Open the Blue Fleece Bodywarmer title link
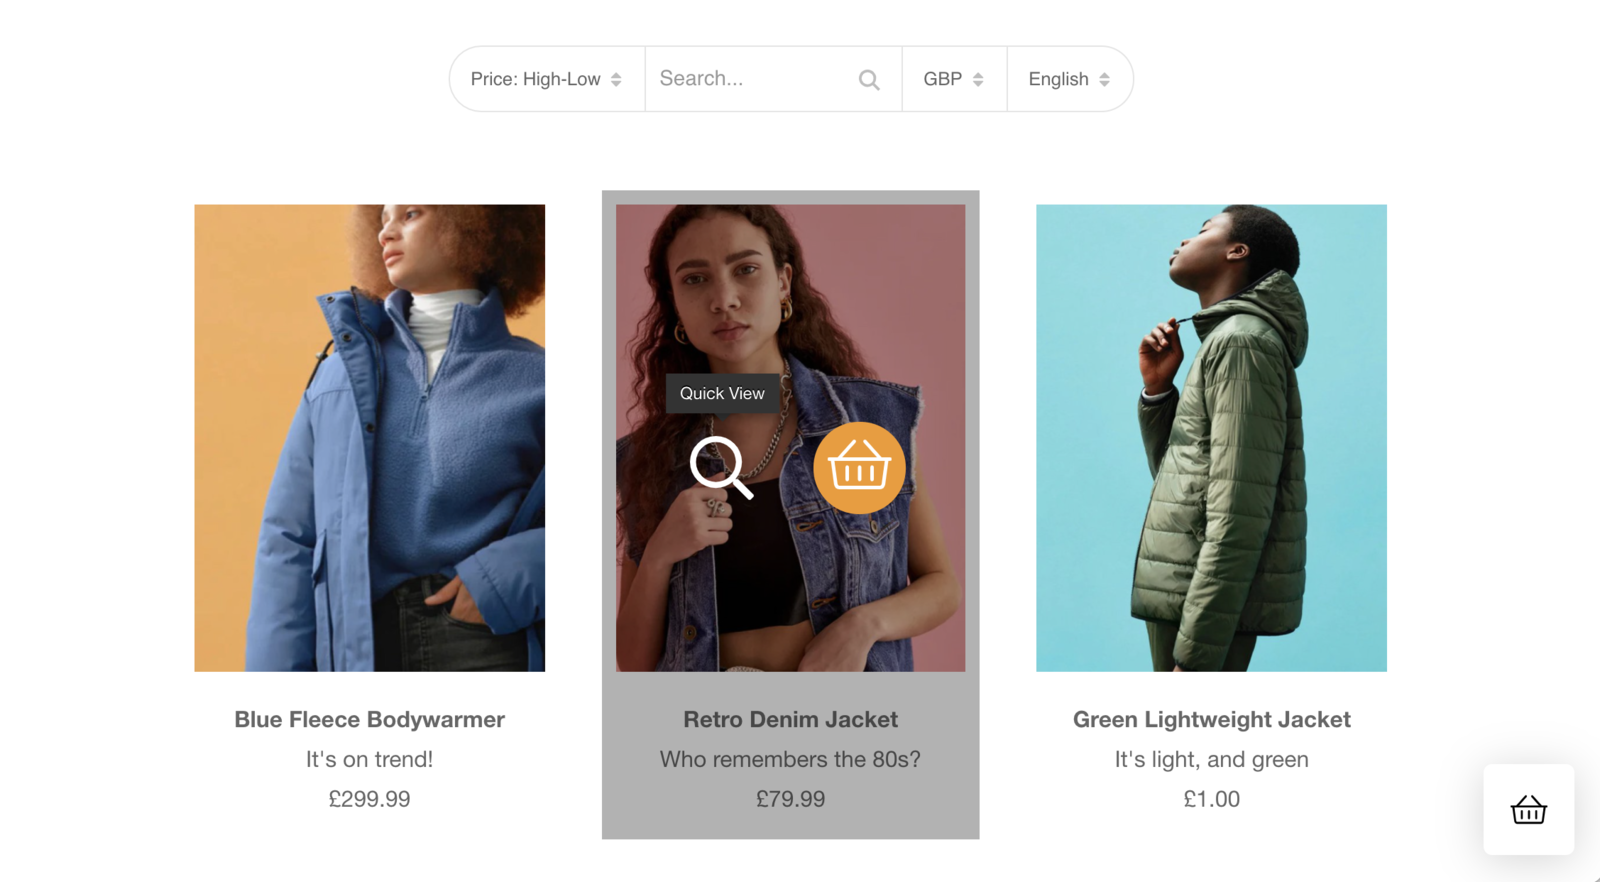1600x882 pixels. [x=370, y=719]
